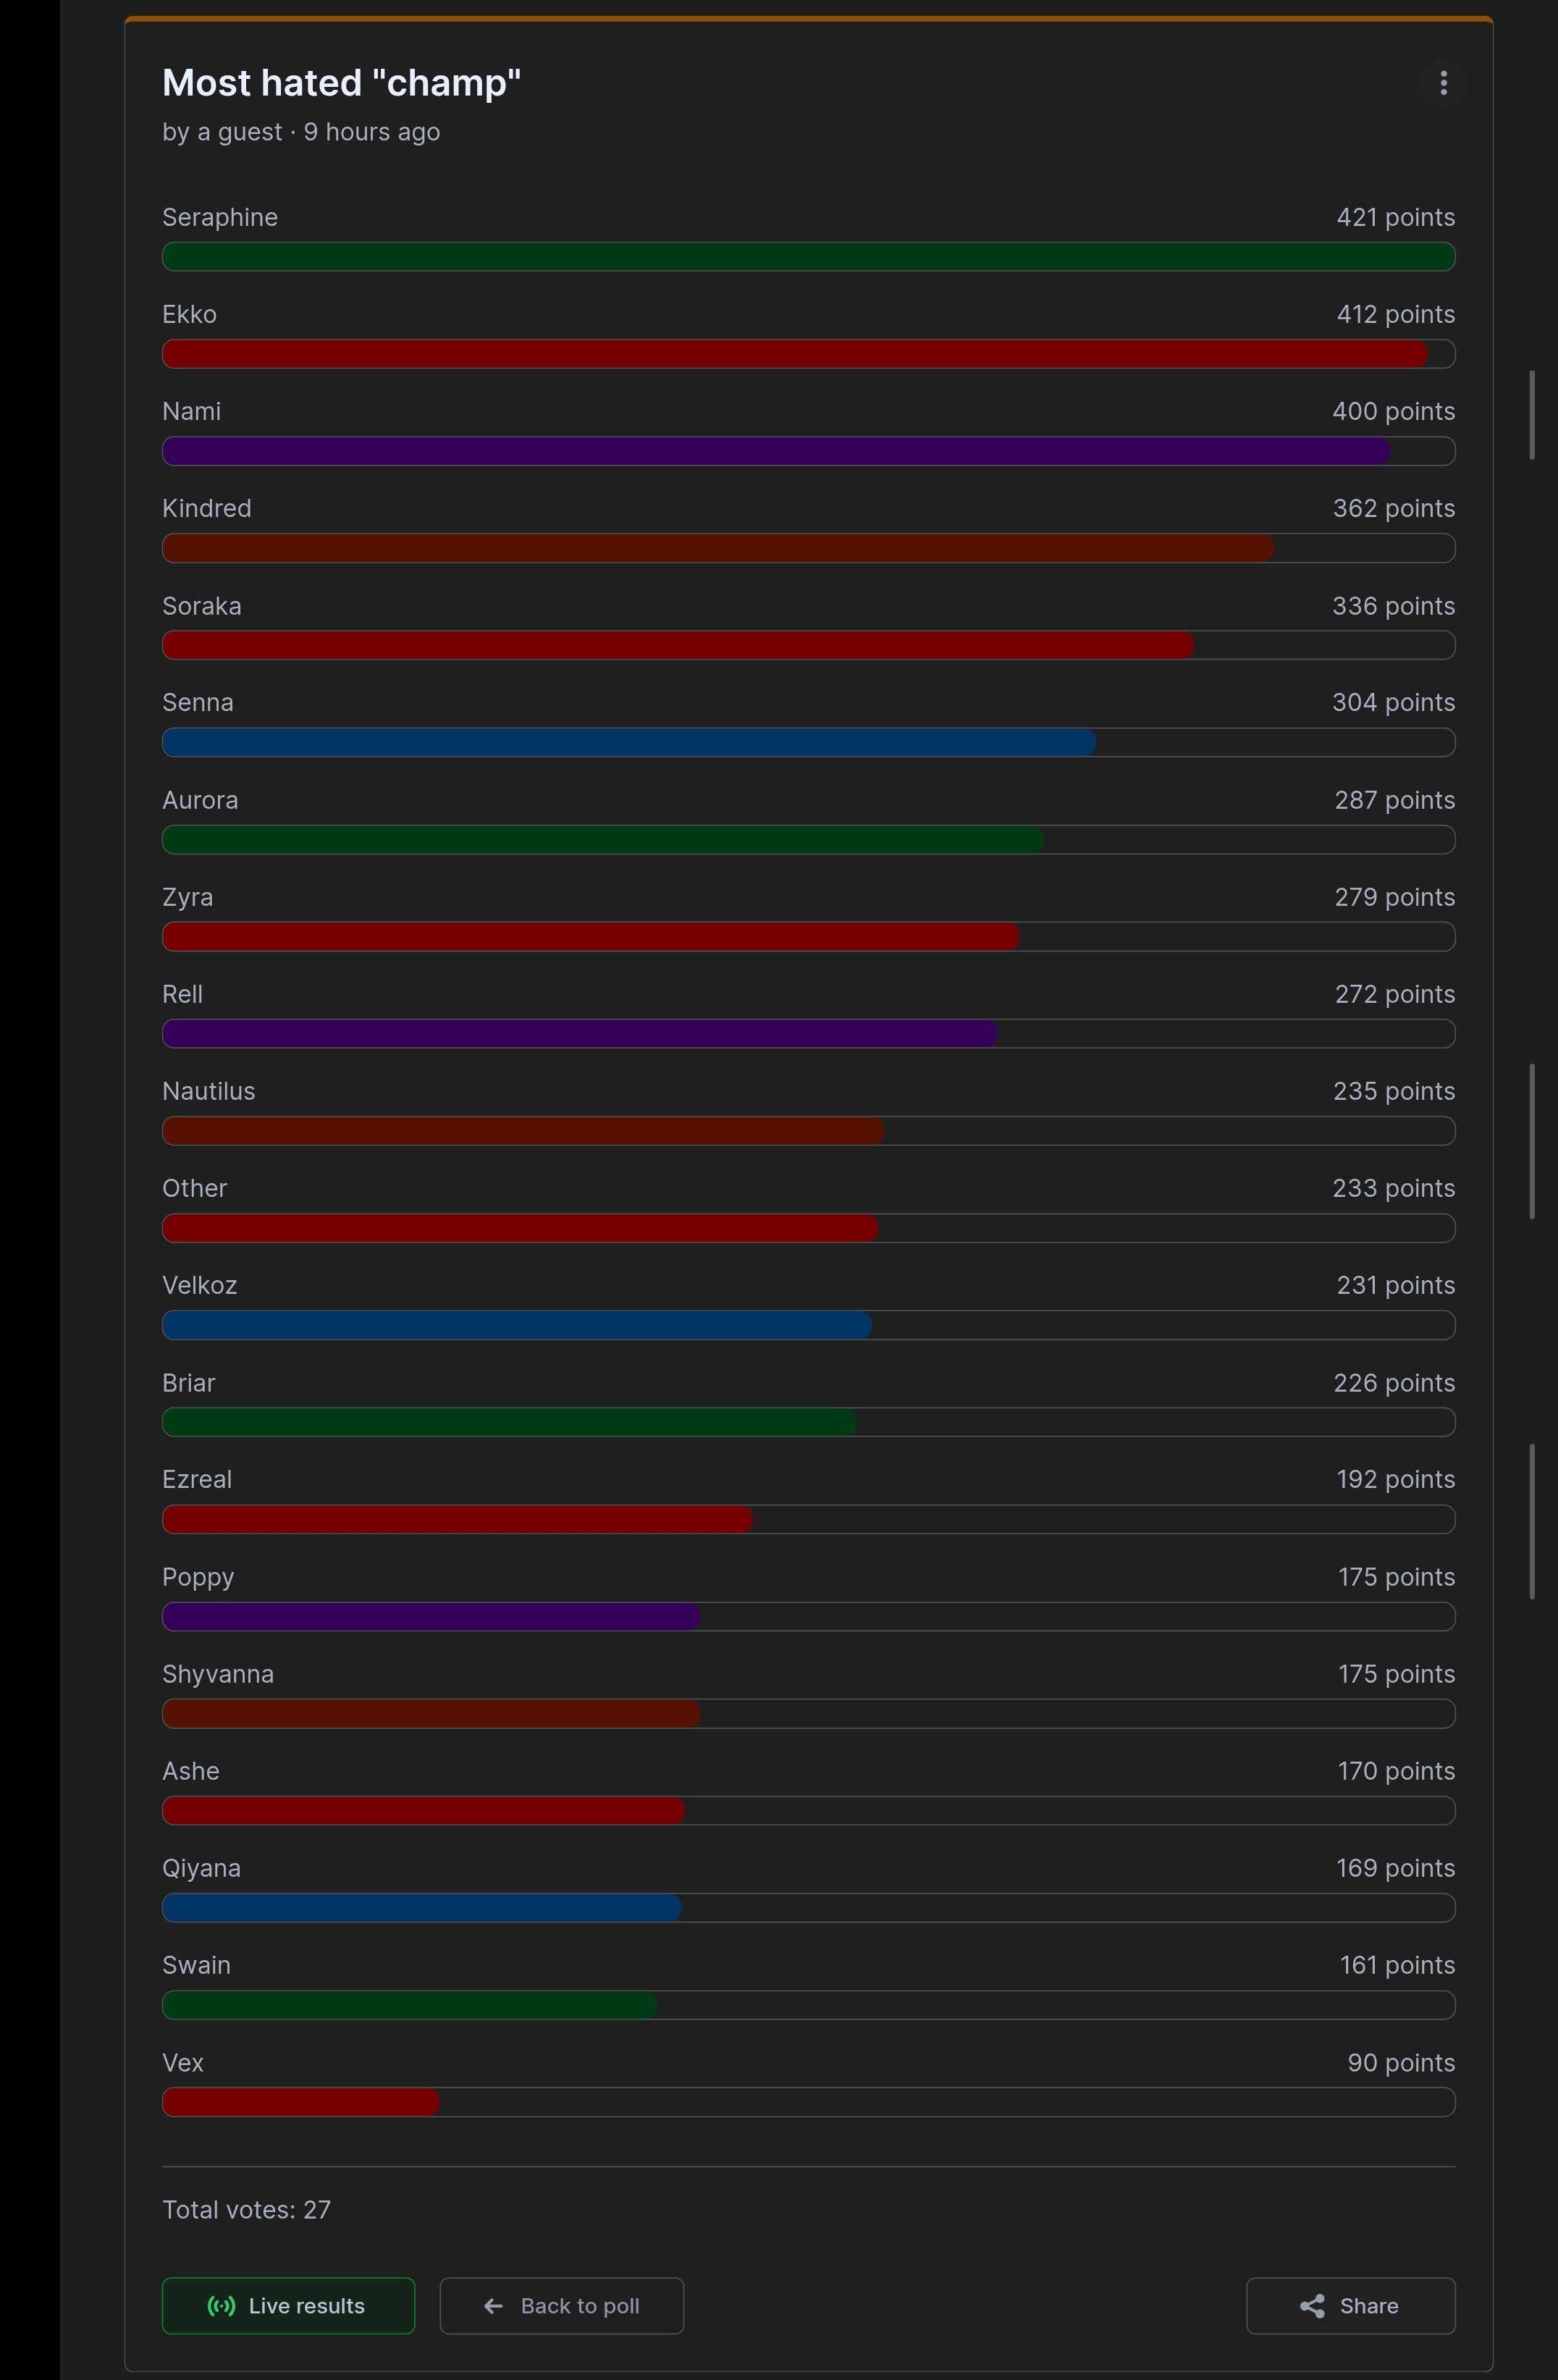Select the Poppy option label
Image resolution: width=1558 pixels, height=2380 pixels.
(198, 1578)
